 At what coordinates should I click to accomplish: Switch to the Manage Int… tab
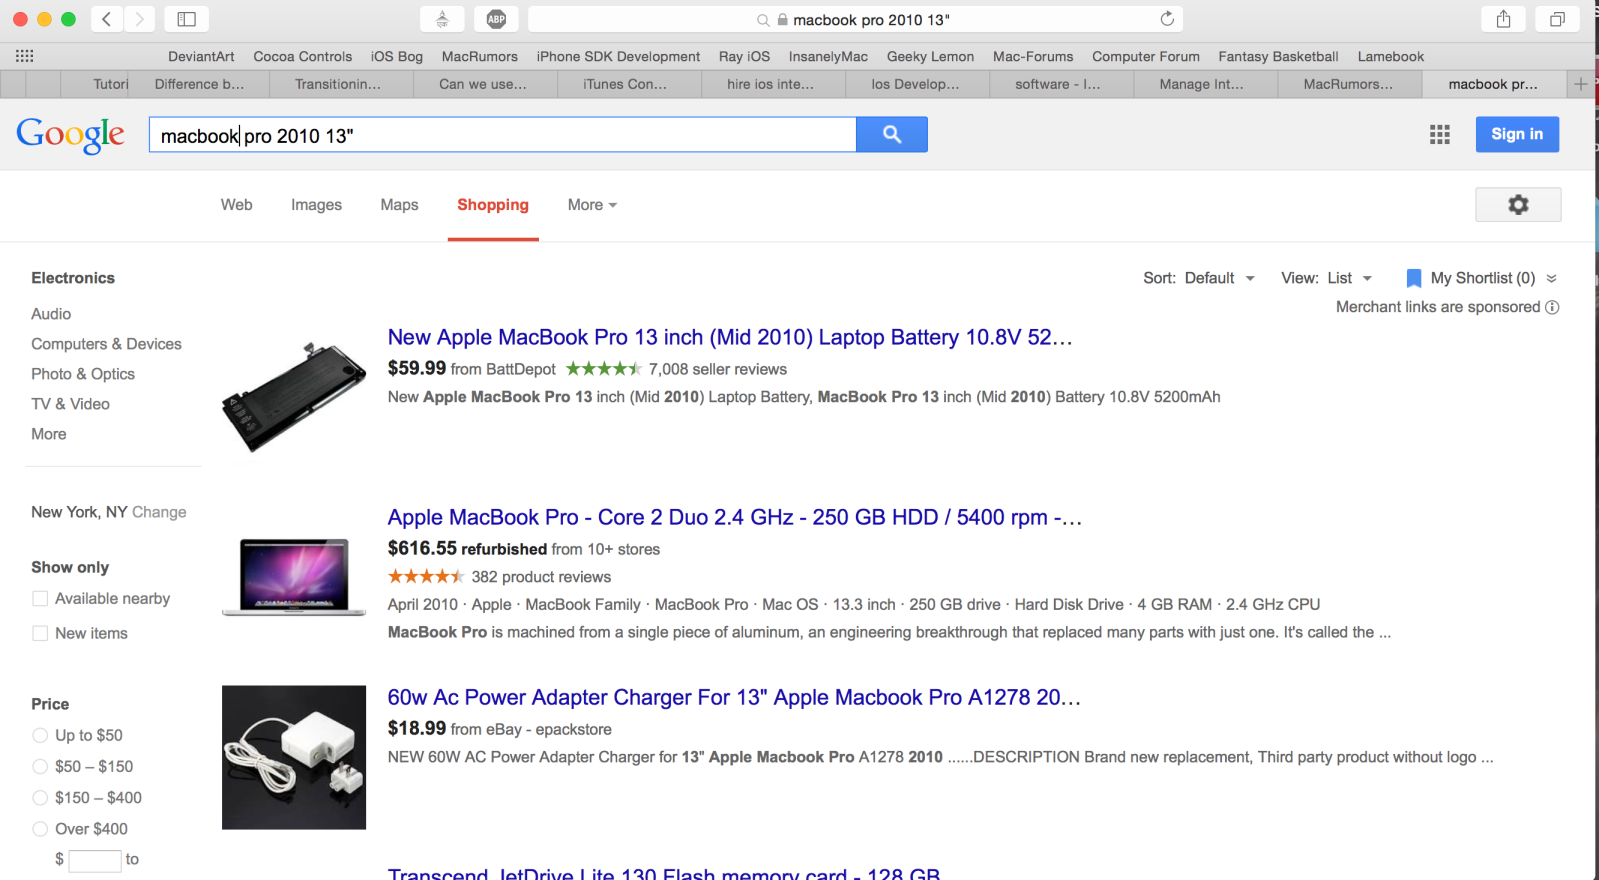pyautogui.click(x=1202, y=84)
